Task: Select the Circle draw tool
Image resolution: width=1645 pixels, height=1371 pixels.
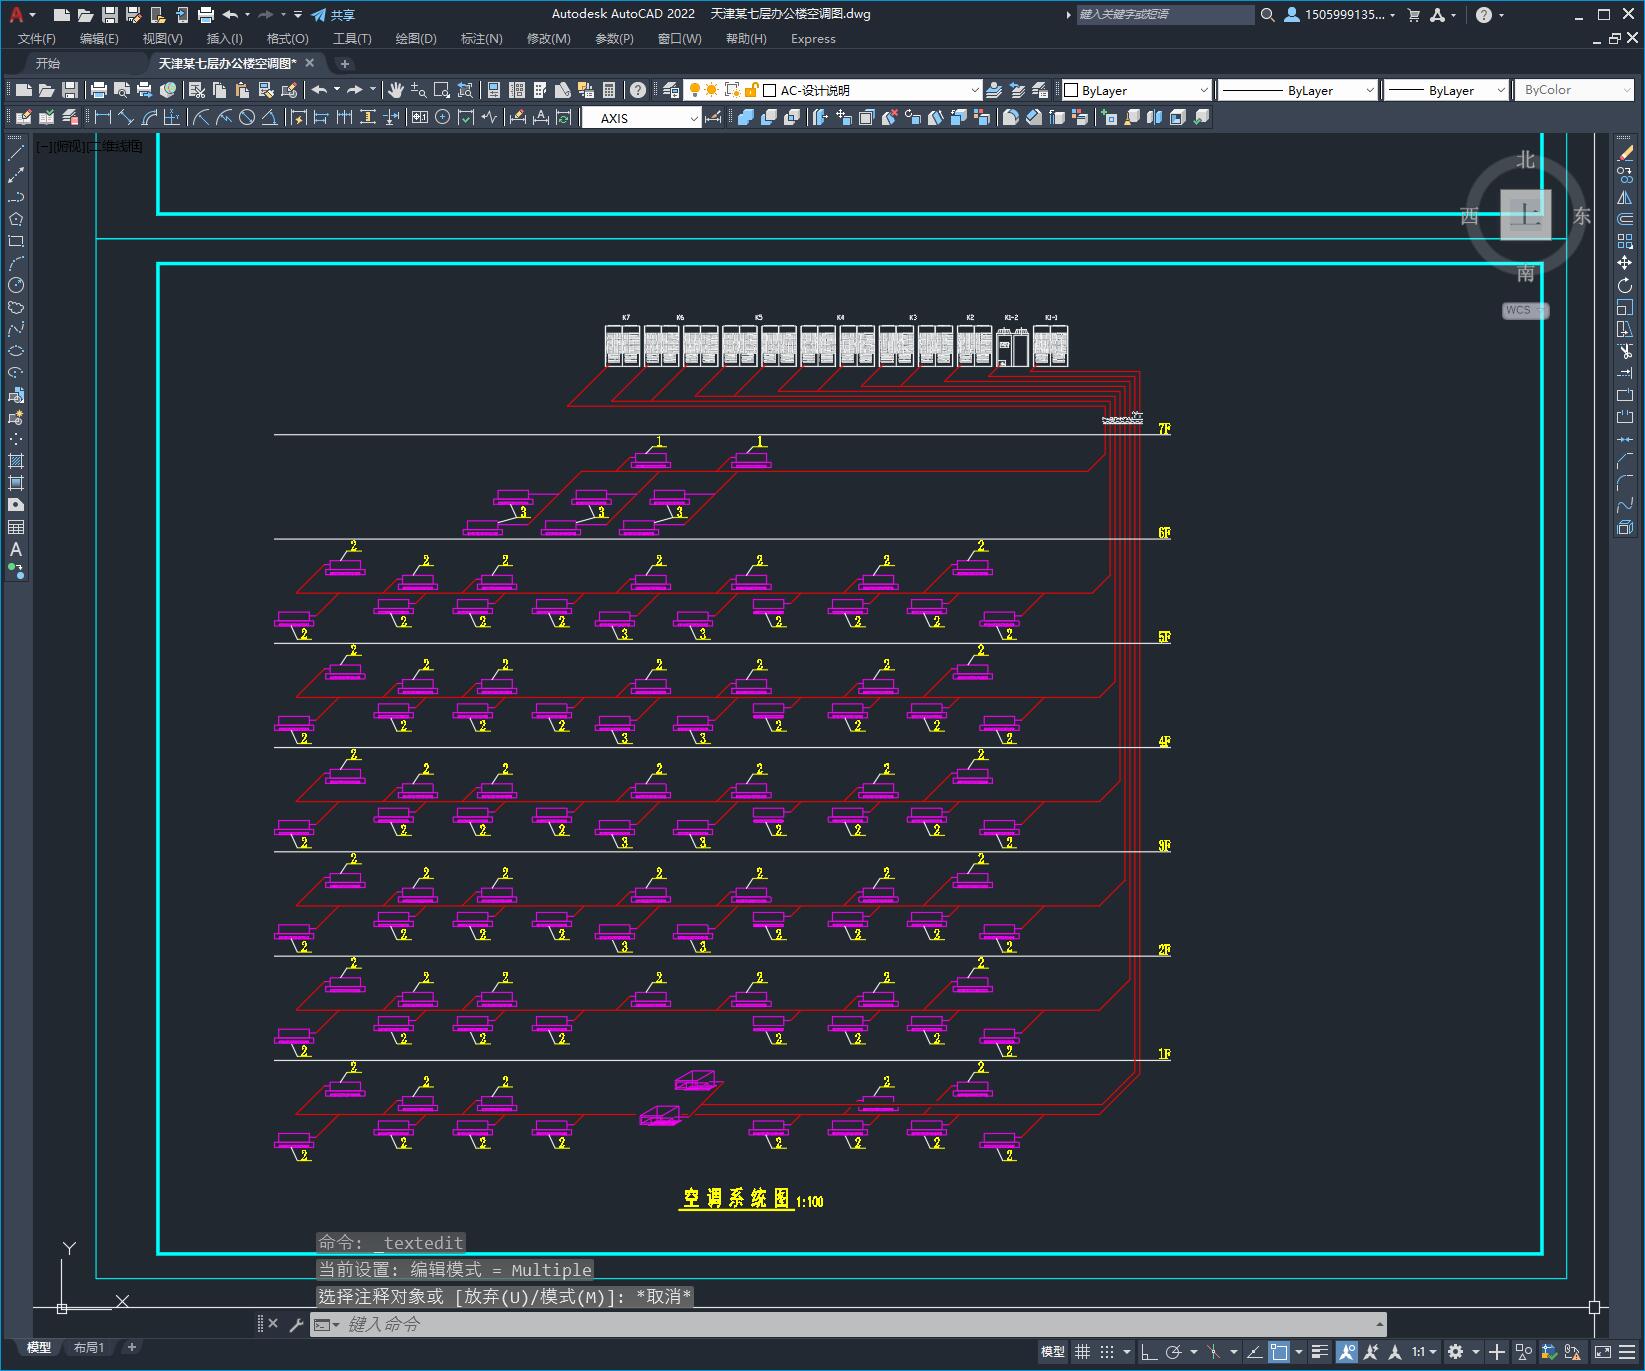Action: [x=16, y=285]
